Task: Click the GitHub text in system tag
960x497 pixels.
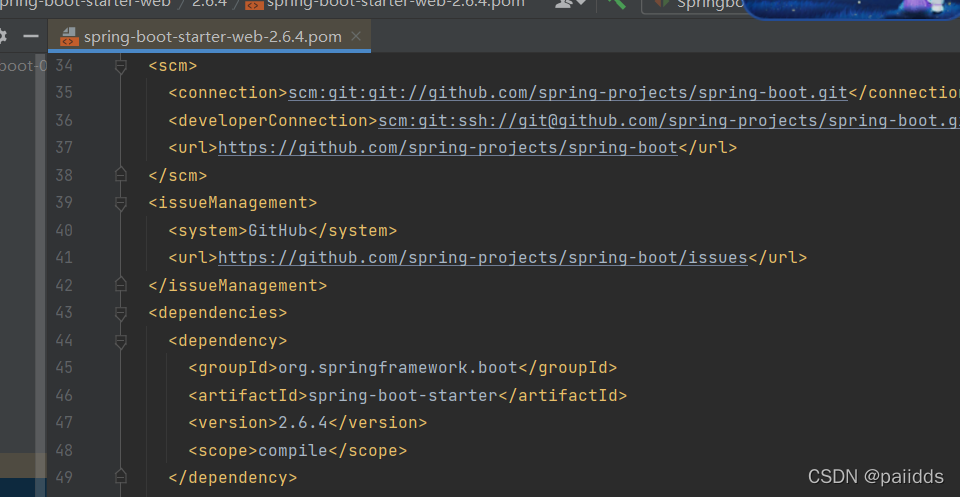Action: [277, 231]
